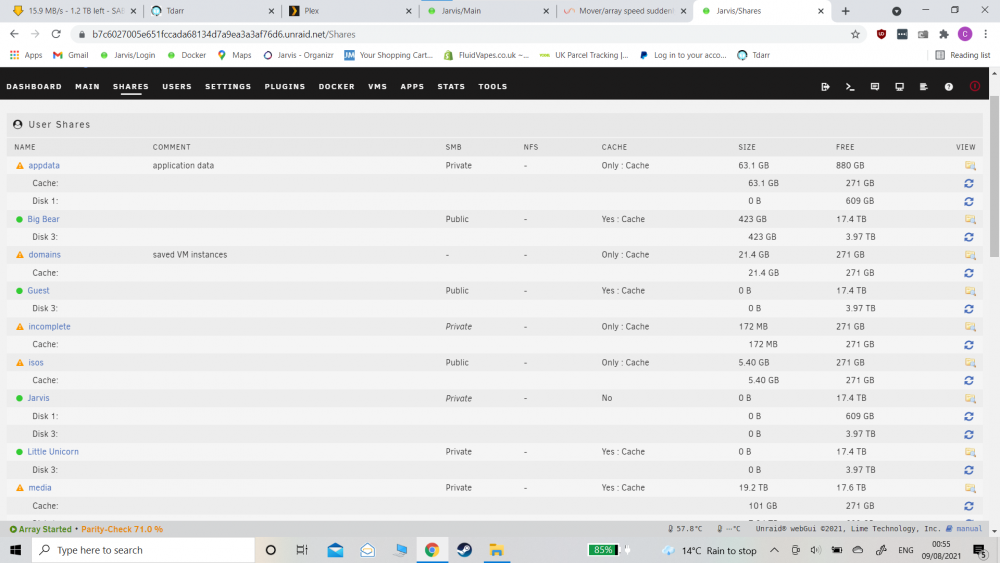1000x563 pixels.
Task: Click the red alert power icon
Action: point(974,86)
